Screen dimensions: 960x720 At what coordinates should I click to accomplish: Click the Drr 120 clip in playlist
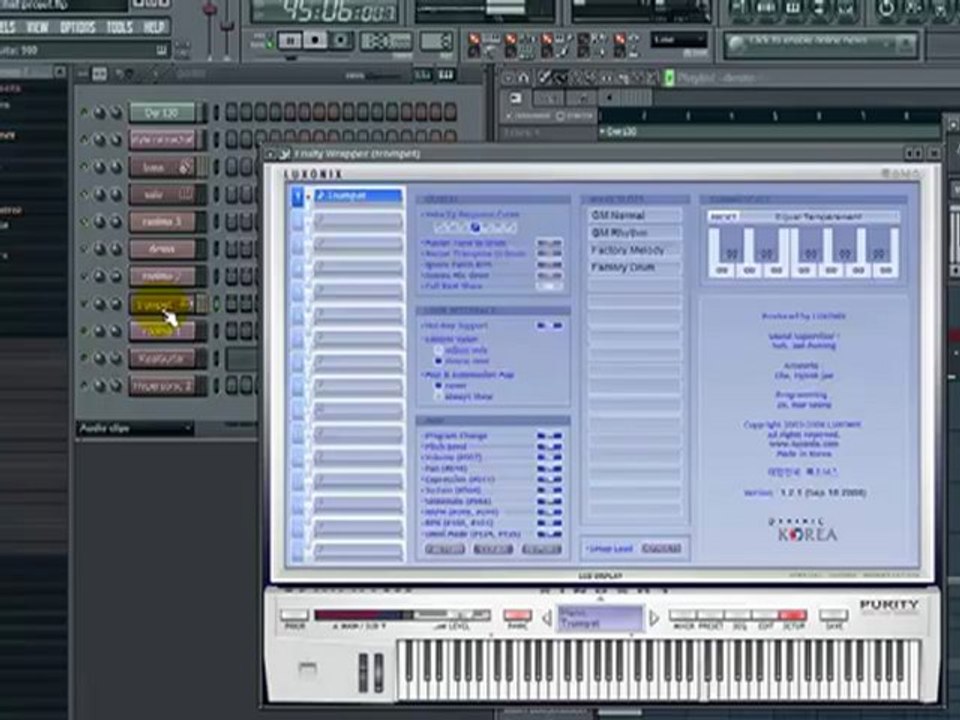769,132
